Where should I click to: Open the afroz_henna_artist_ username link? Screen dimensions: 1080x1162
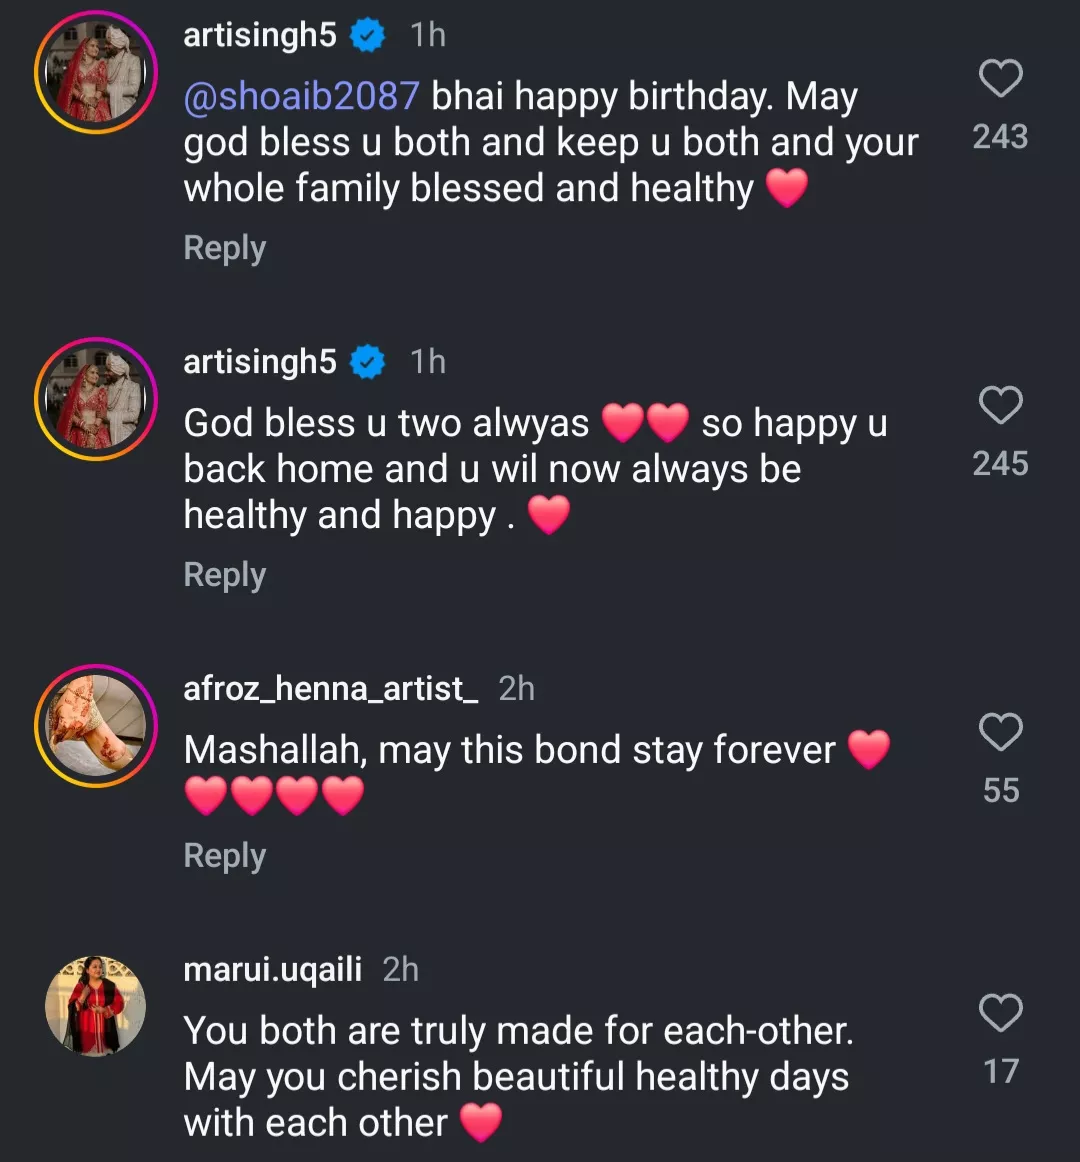click(x=330, y=689)
